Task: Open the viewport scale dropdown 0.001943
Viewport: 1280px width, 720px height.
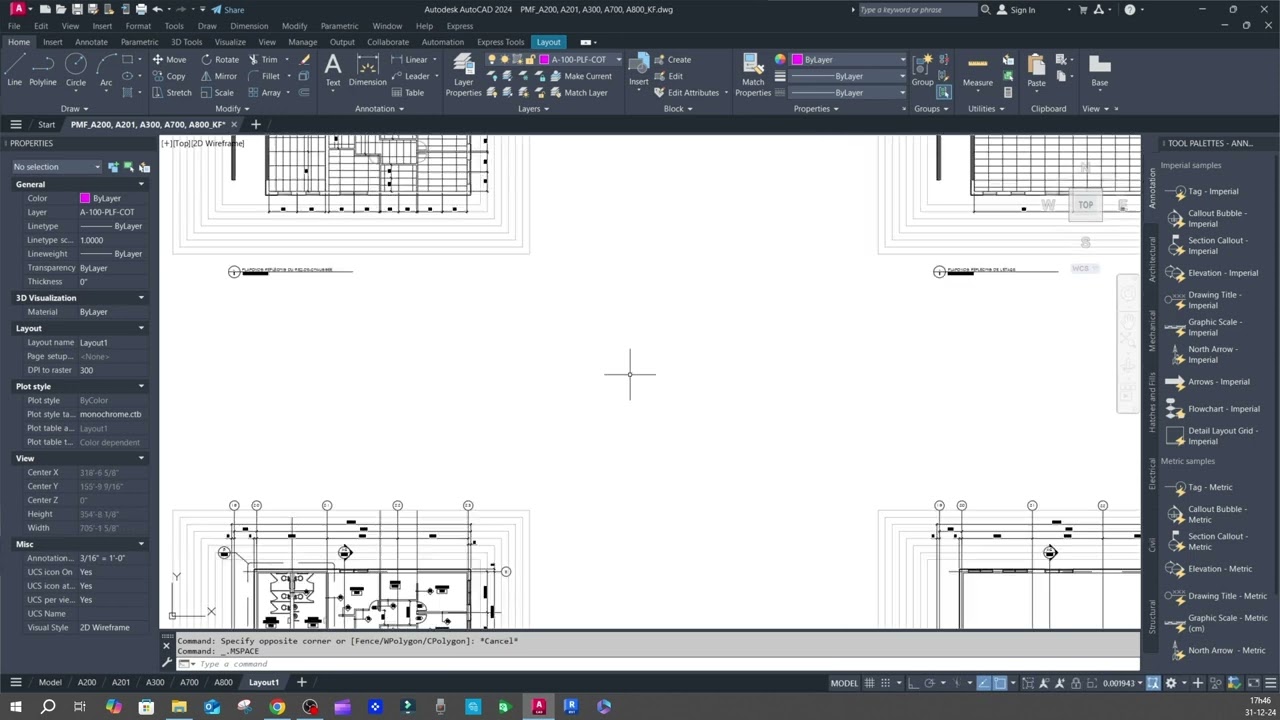Action: 1123,683
